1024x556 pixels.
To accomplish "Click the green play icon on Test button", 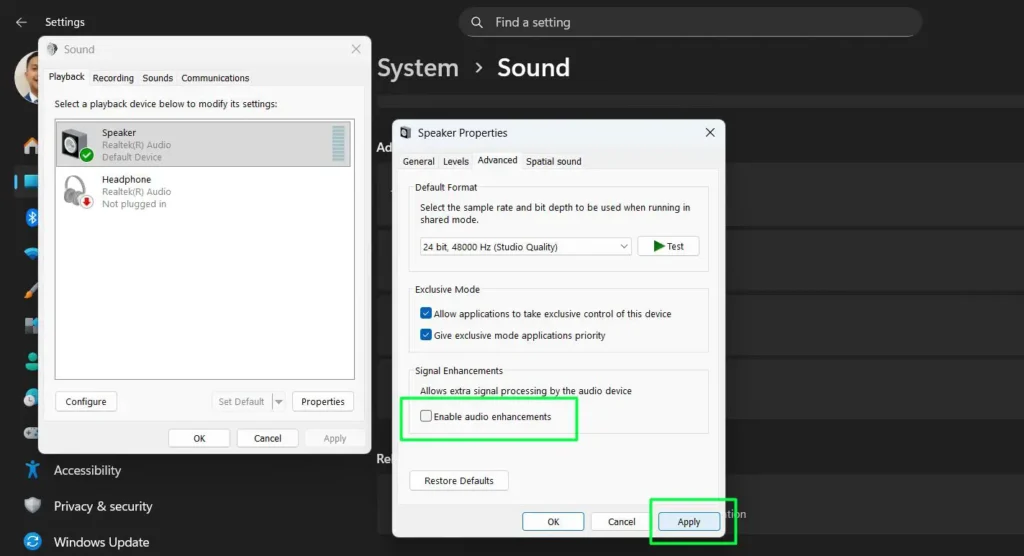I will 659,246.
